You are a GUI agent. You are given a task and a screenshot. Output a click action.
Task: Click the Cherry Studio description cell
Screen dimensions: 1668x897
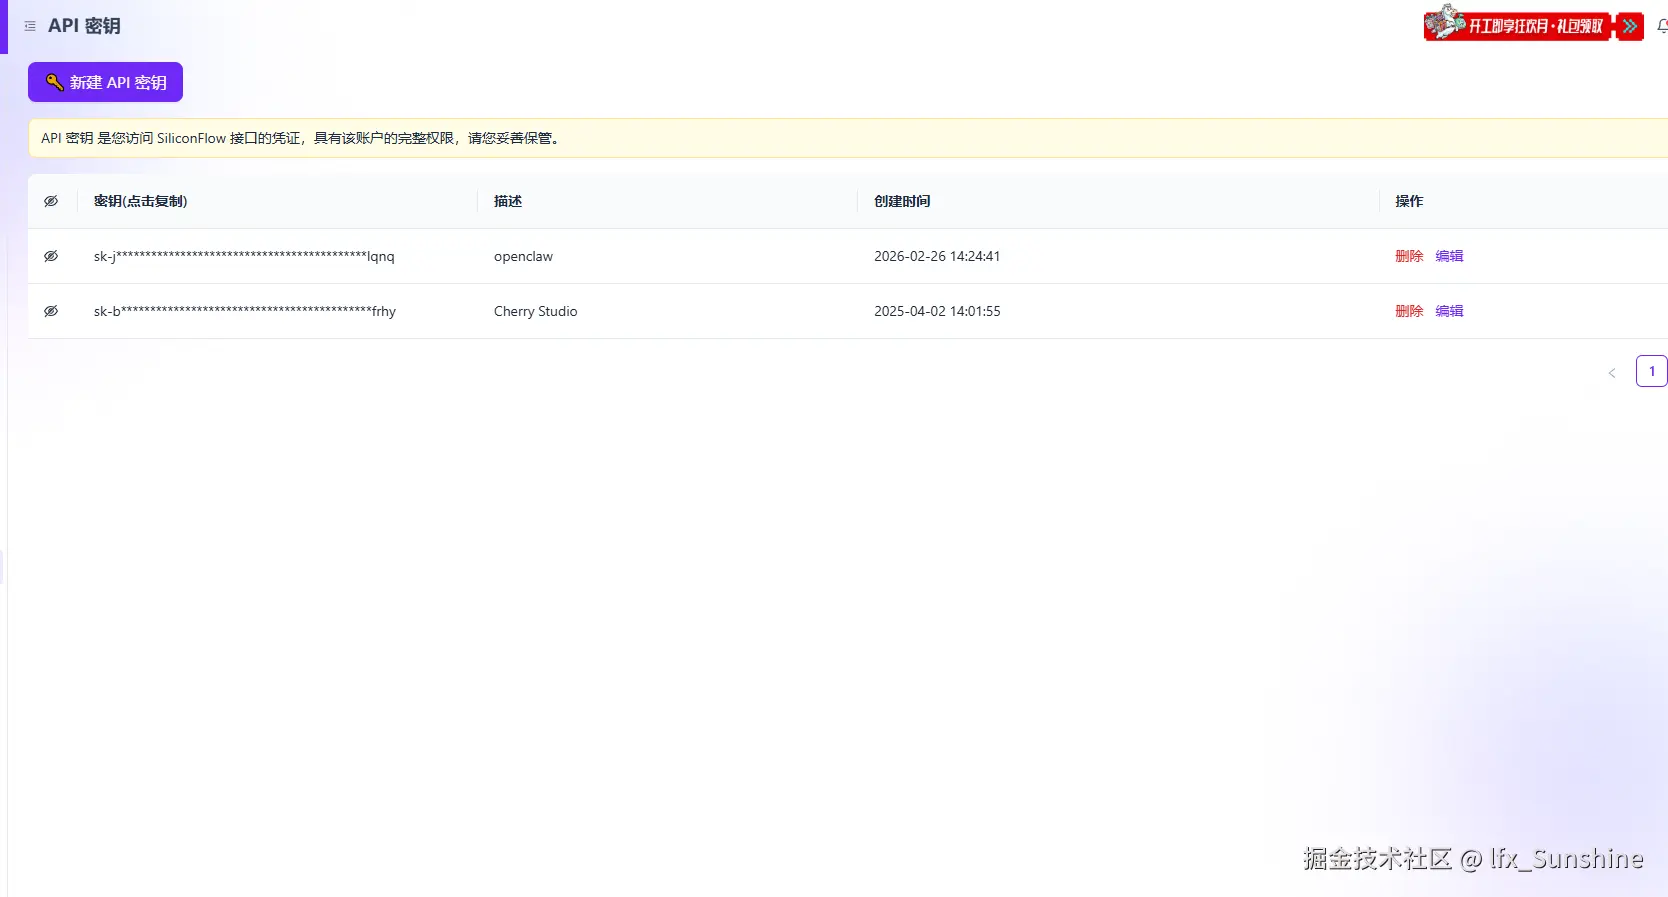(535, 311)
